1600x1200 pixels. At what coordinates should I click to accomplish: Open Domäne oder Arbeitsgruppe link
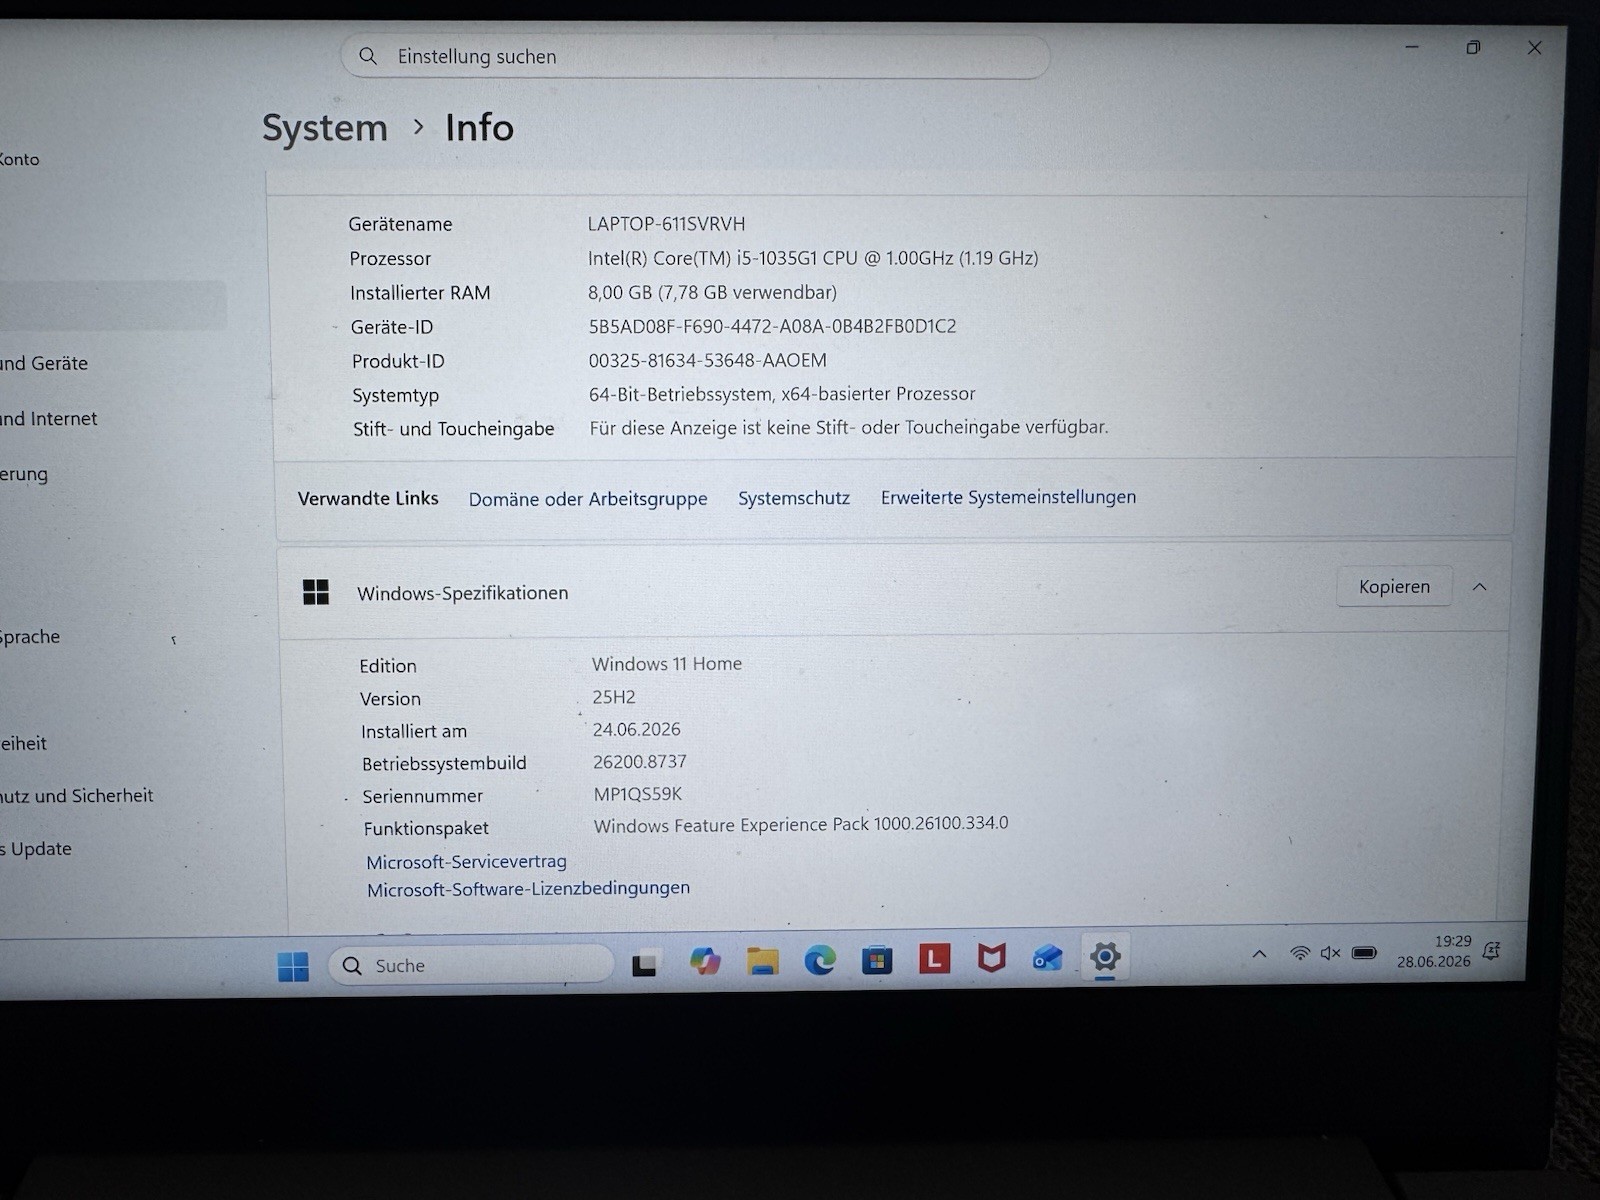click(588, 499)
